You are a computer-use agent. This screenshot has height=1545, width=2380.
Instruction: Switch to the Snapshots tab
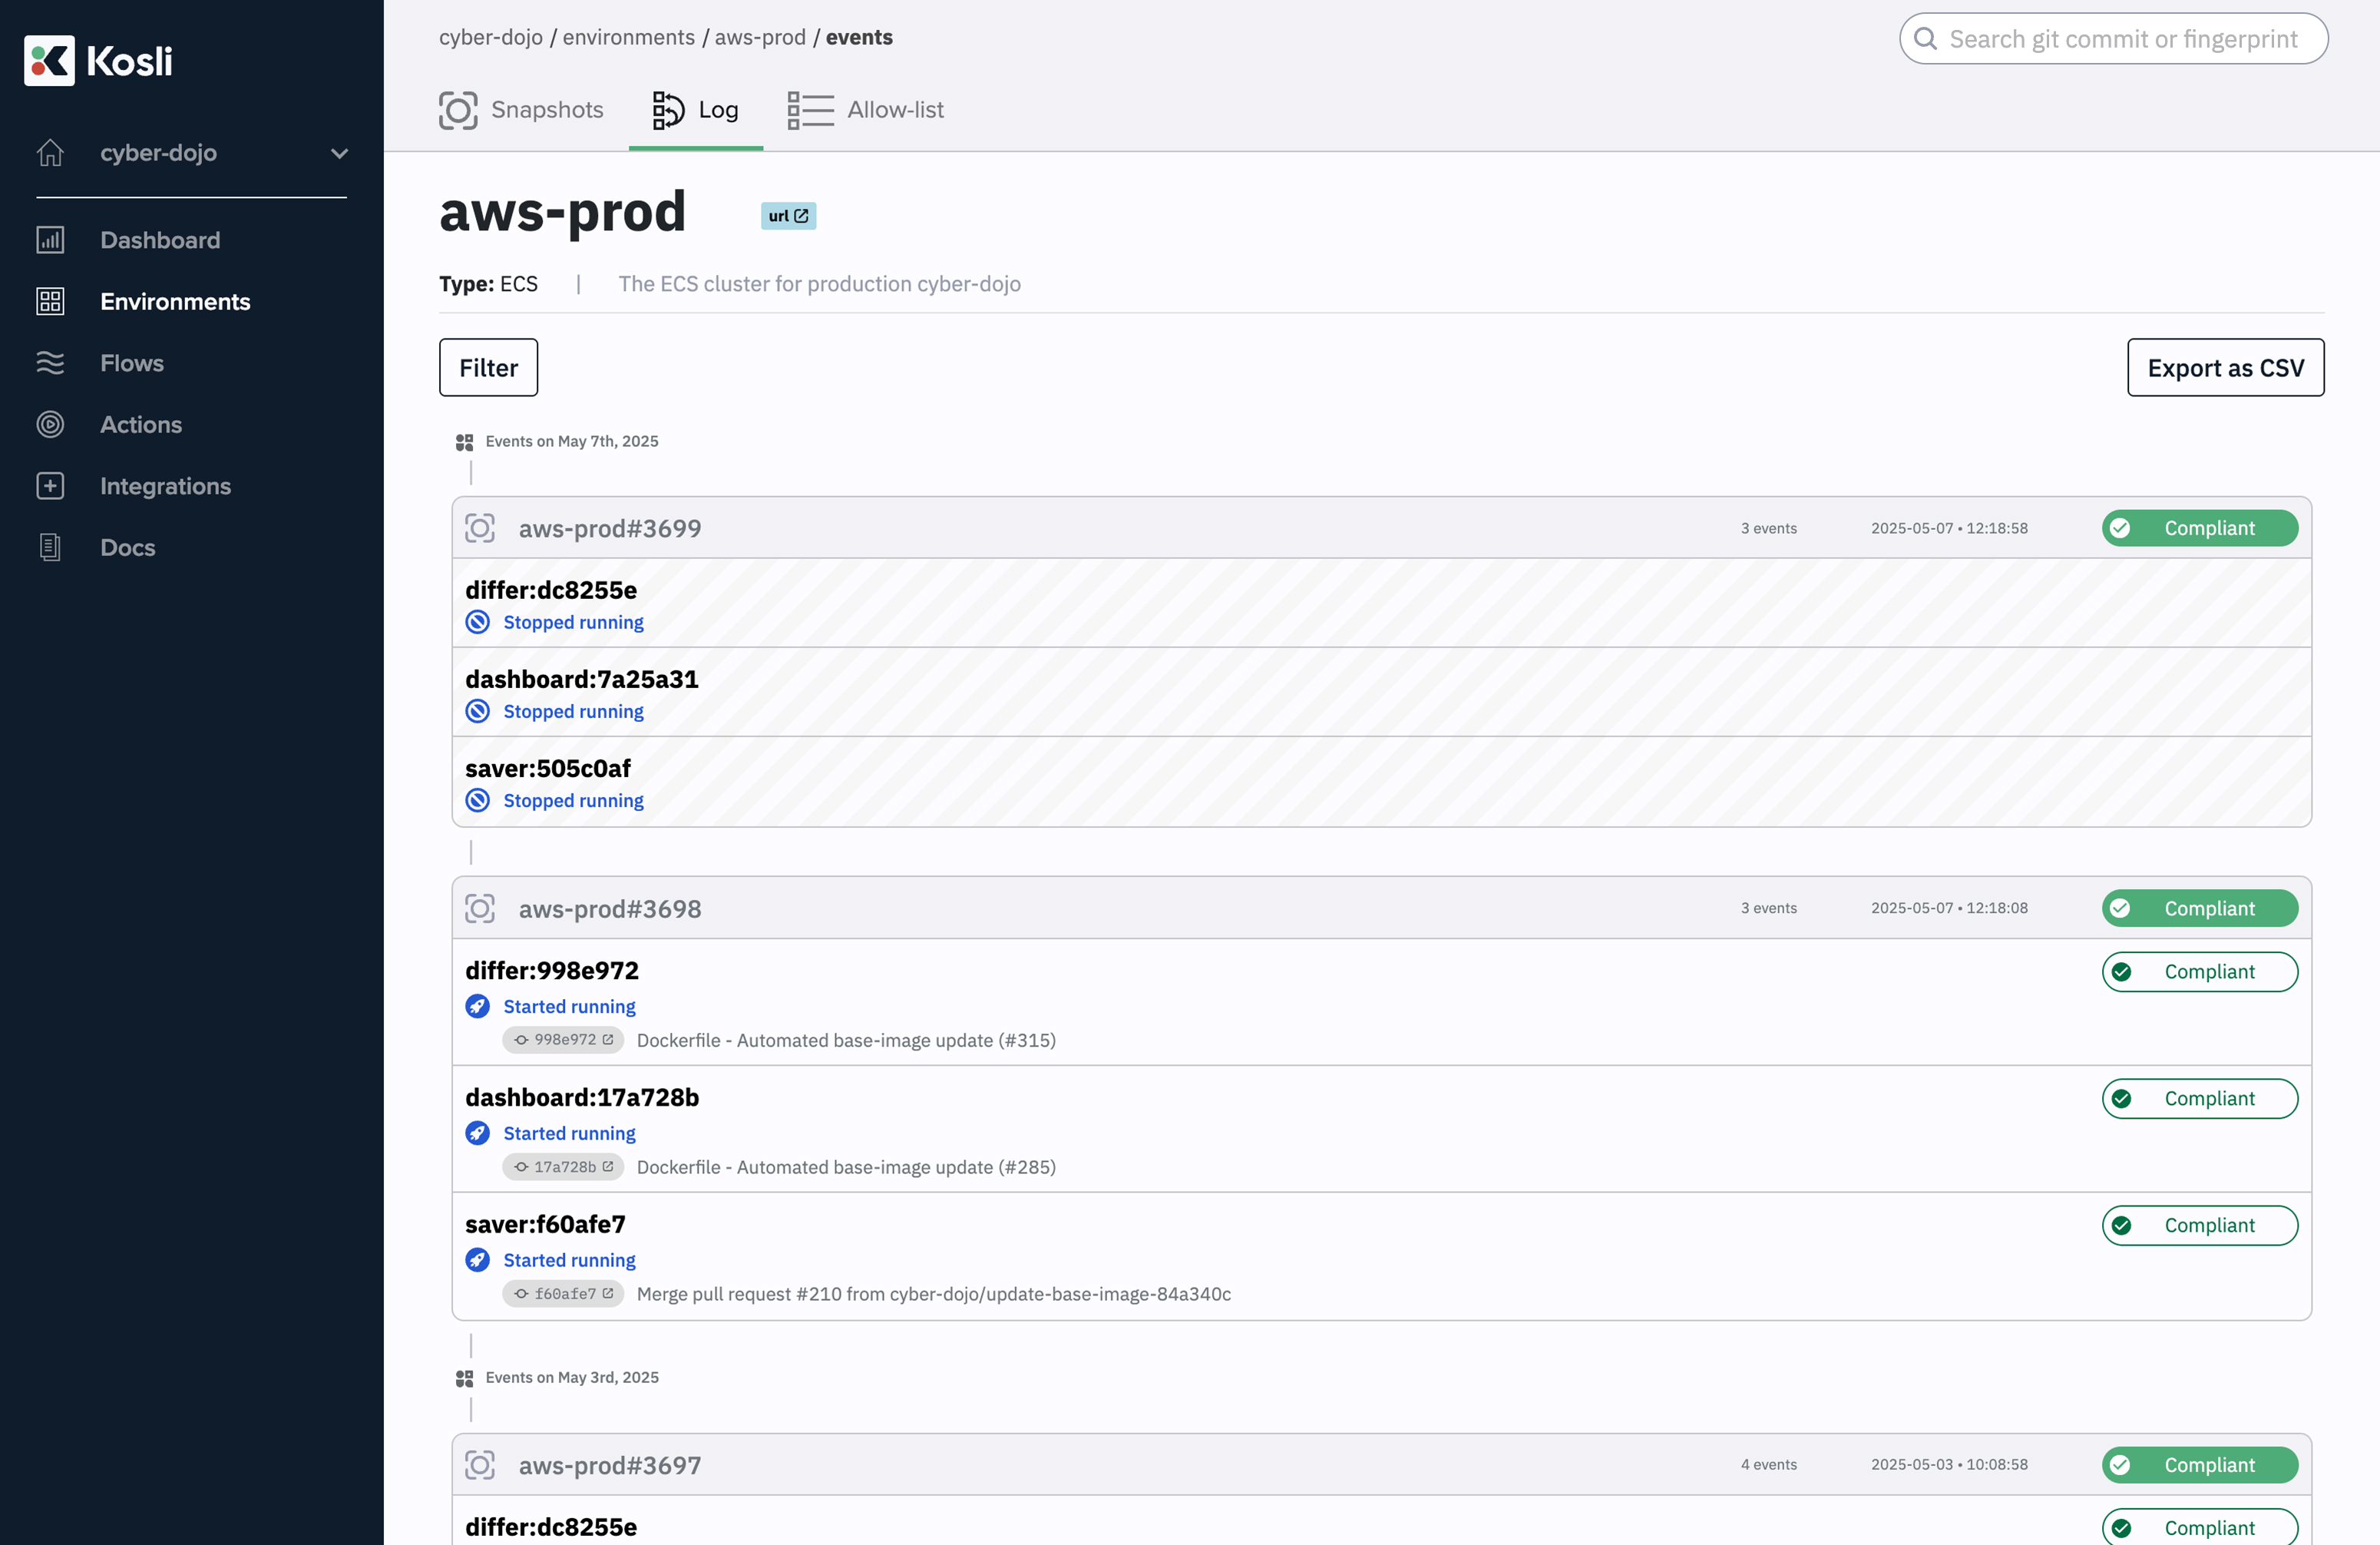tap(521, 110)
